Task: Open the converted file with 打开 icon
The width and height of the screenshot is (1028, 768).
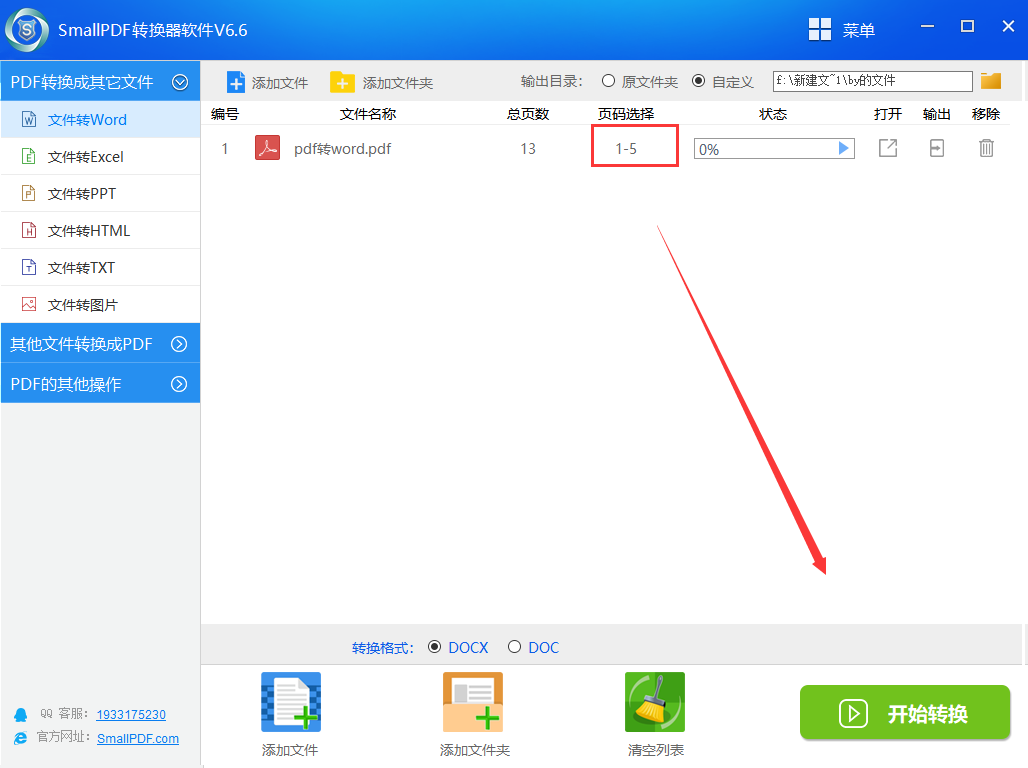Action: [888, 148]
